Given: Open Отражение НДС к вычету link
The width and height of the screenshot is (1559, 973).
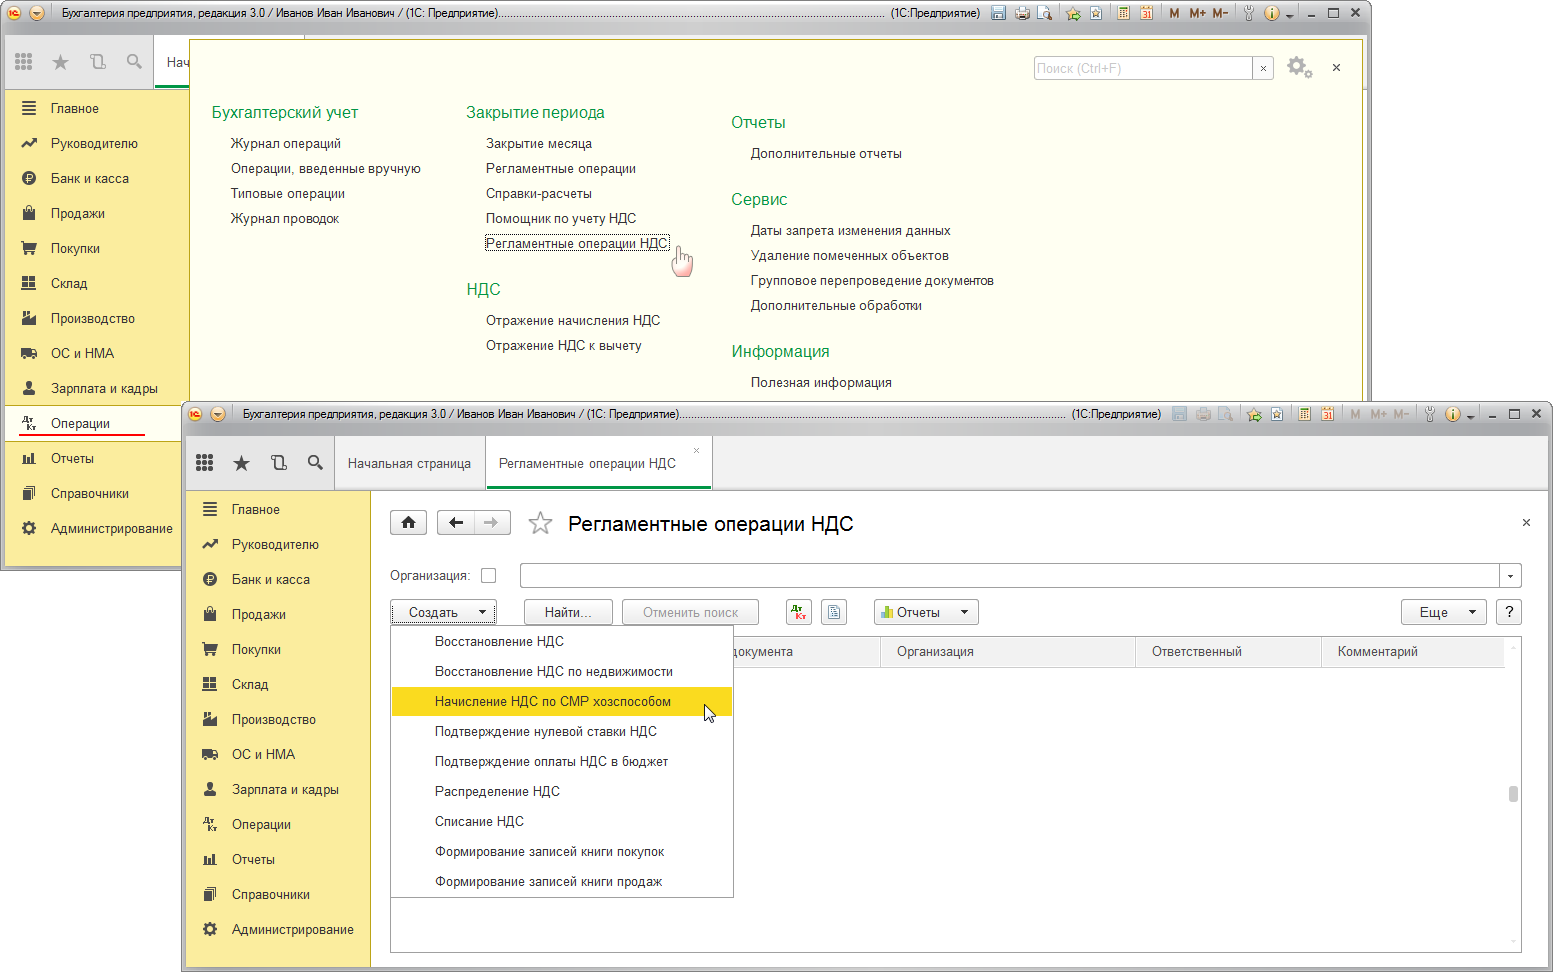Looking at the screenshot, I should click(x=564, y=346).
